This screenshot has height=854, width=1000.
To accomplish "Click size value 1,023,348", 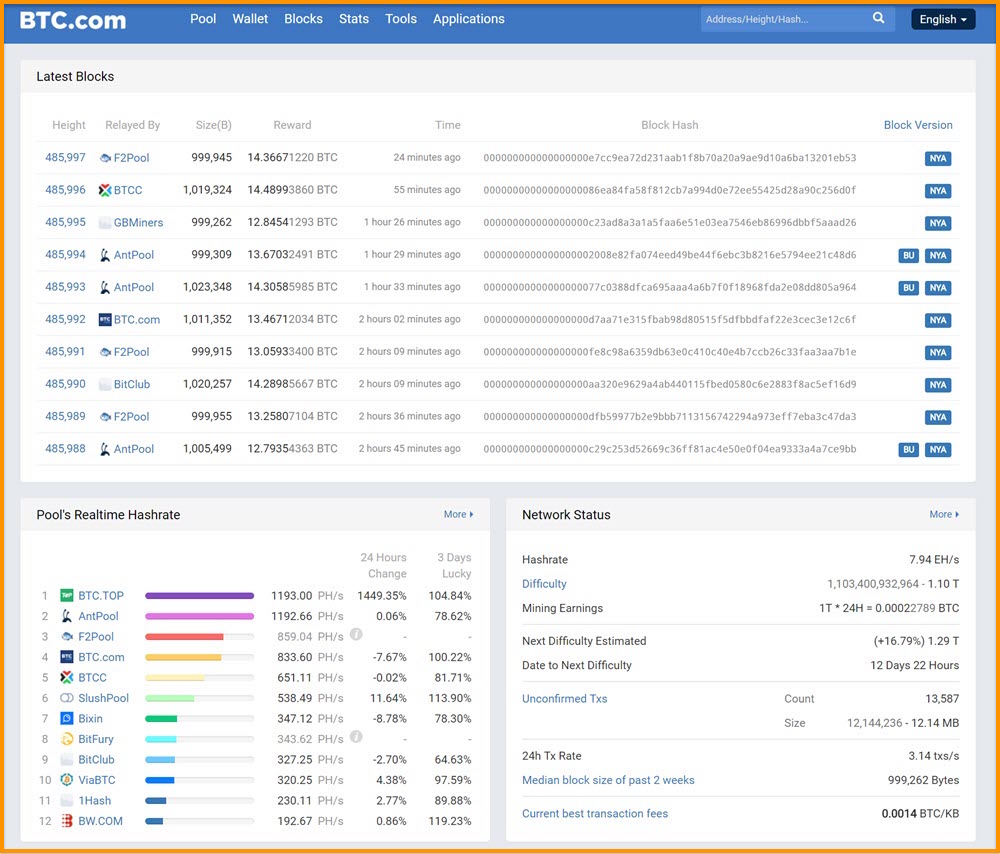I will pyautogui.click(x=207, y=287).
